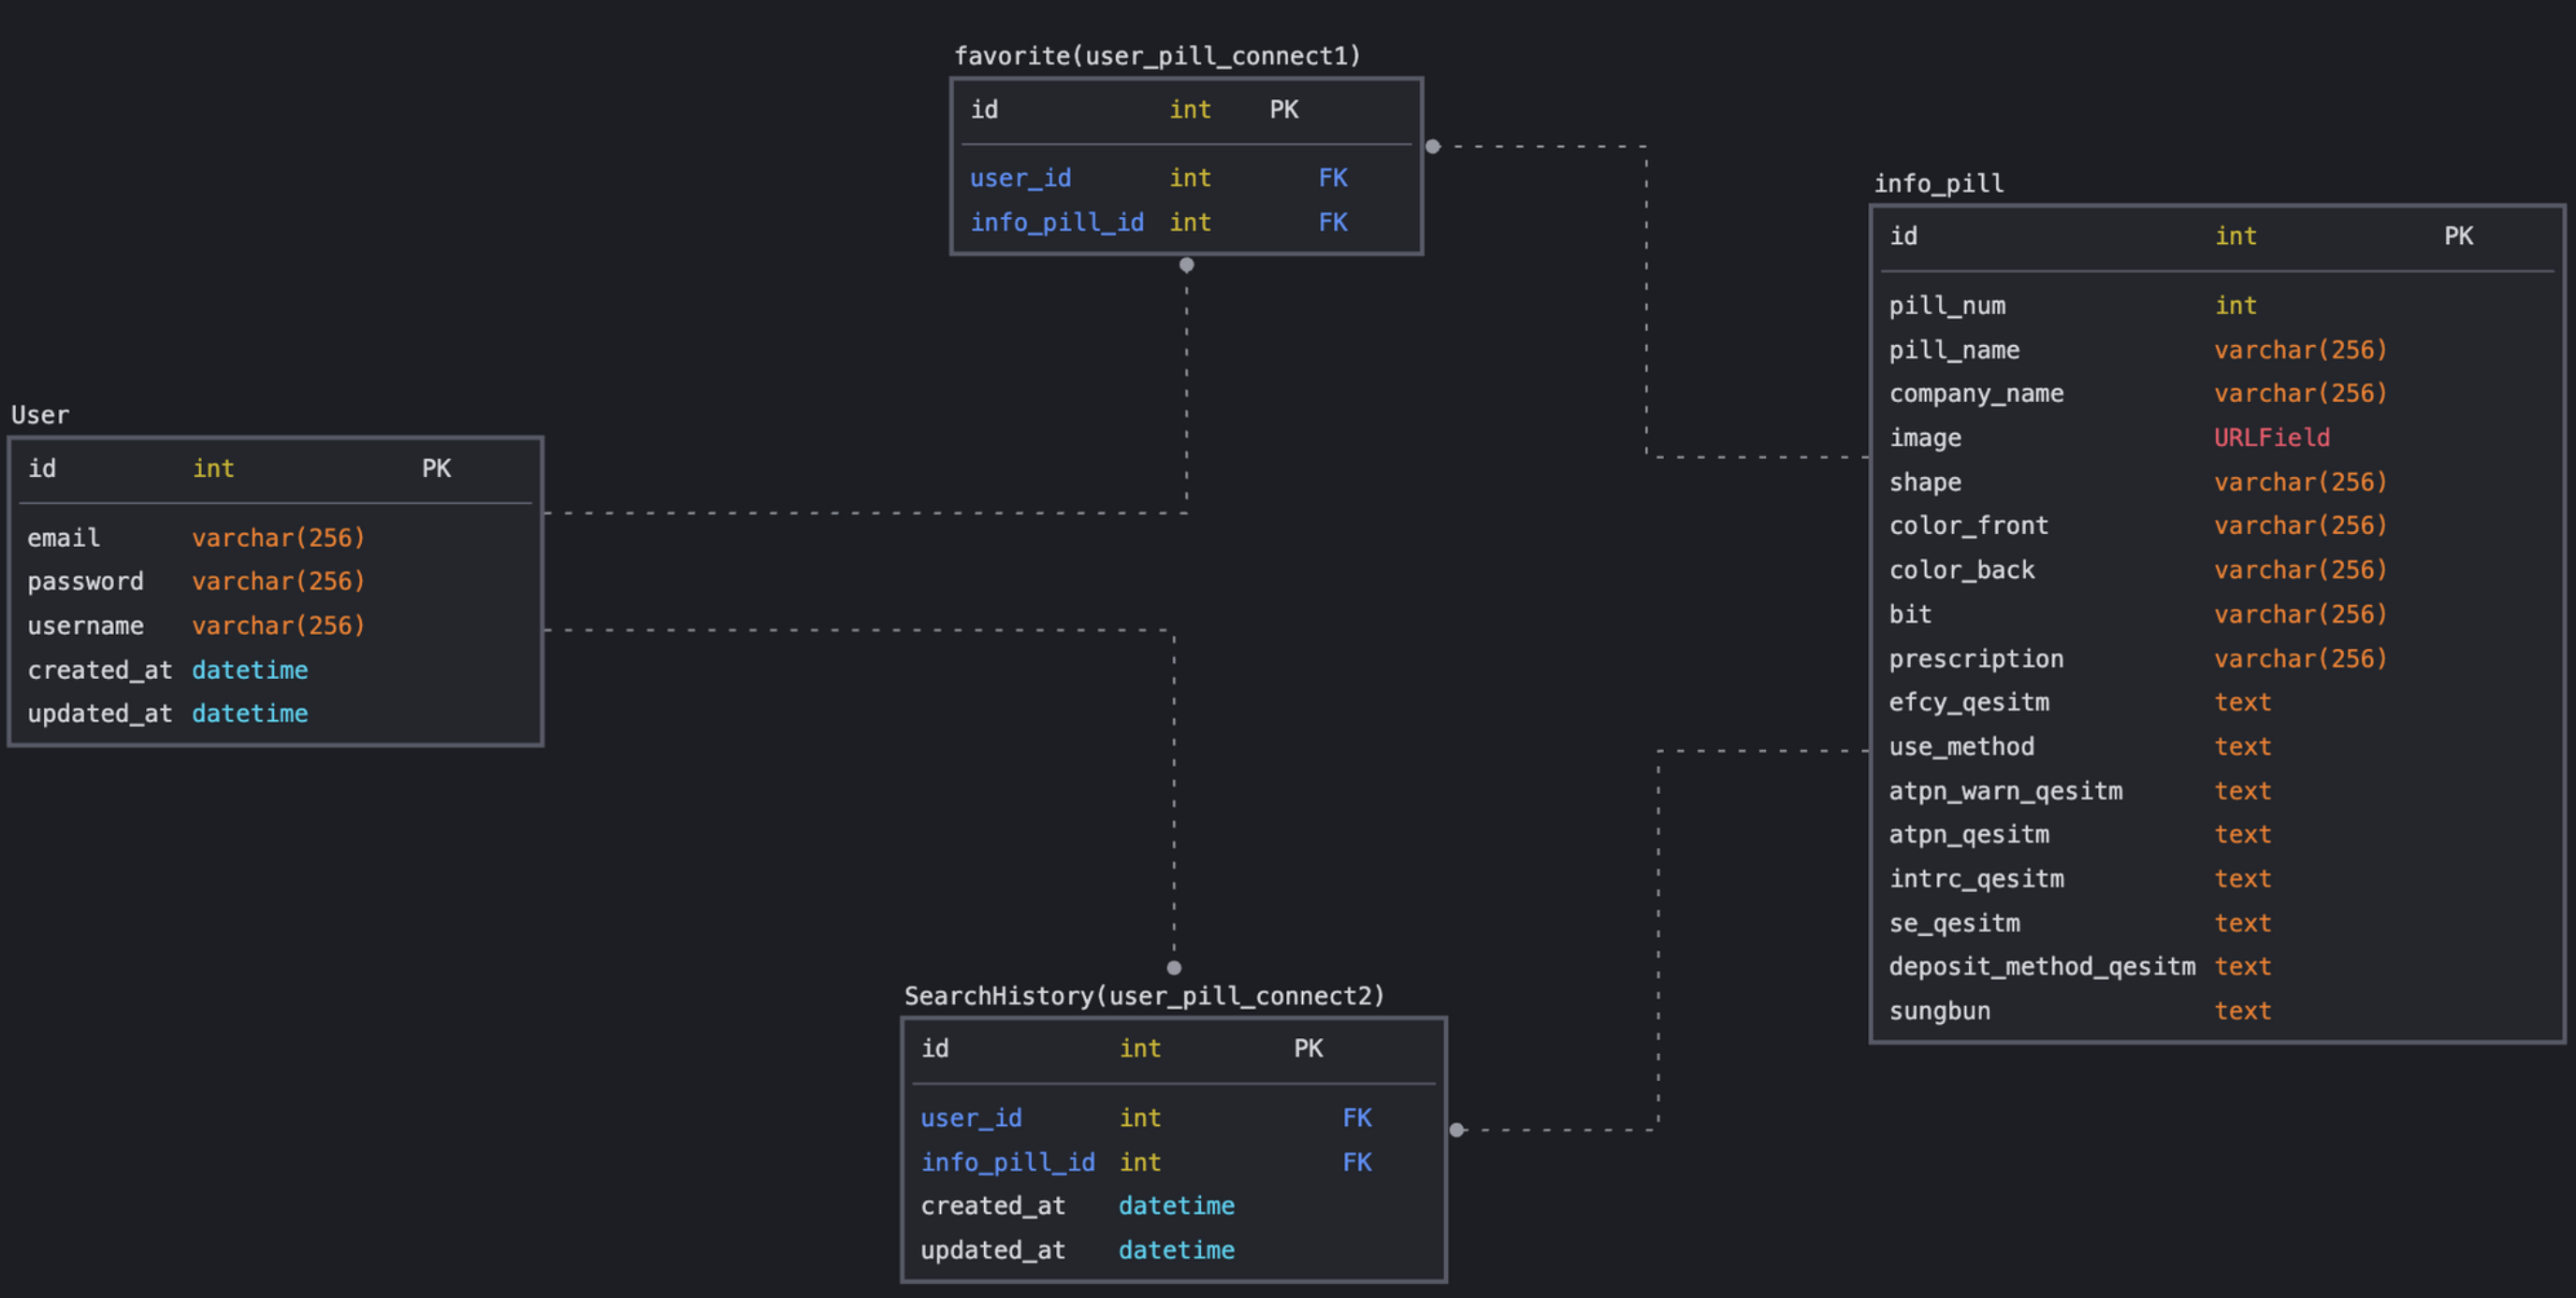Image resolution: width=2576 pixels, height=1298 pixels.
Task: Select the favorite(user_pill_connect1) table title
Action: [1158, 56]
